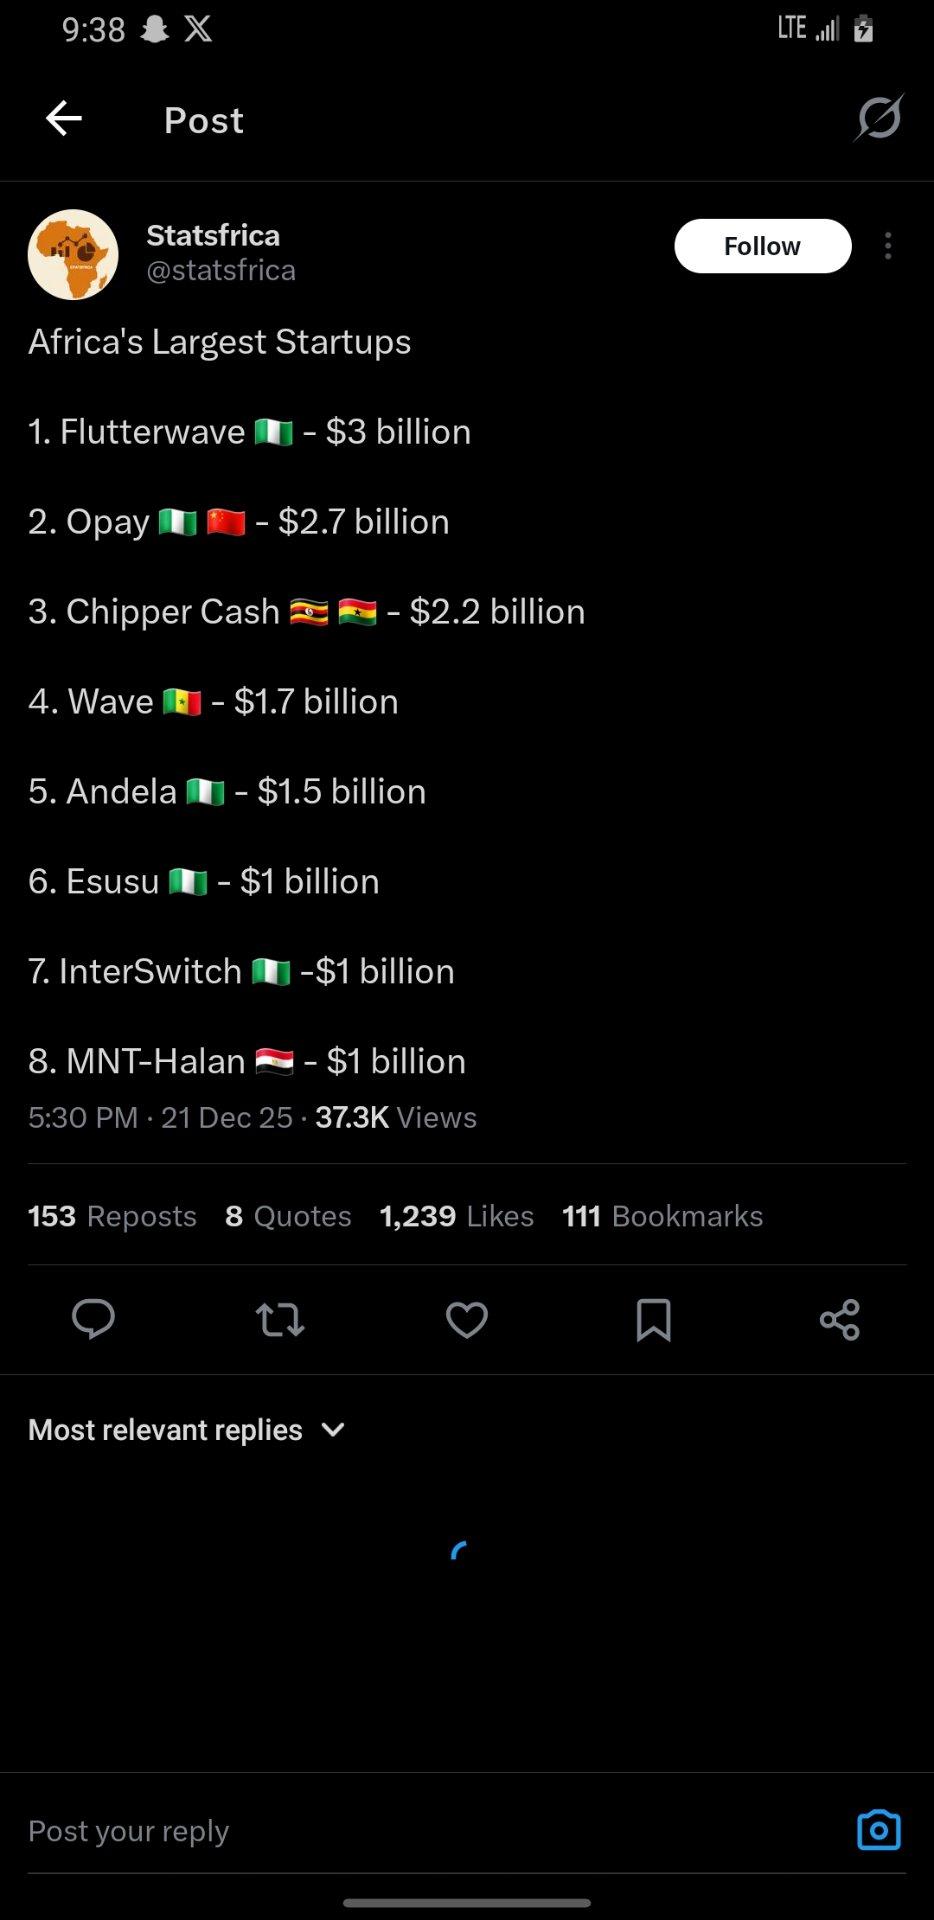This screenshot has width=934, height=1920.
Task: Open the three-dot post options menu
Action: 888,246
